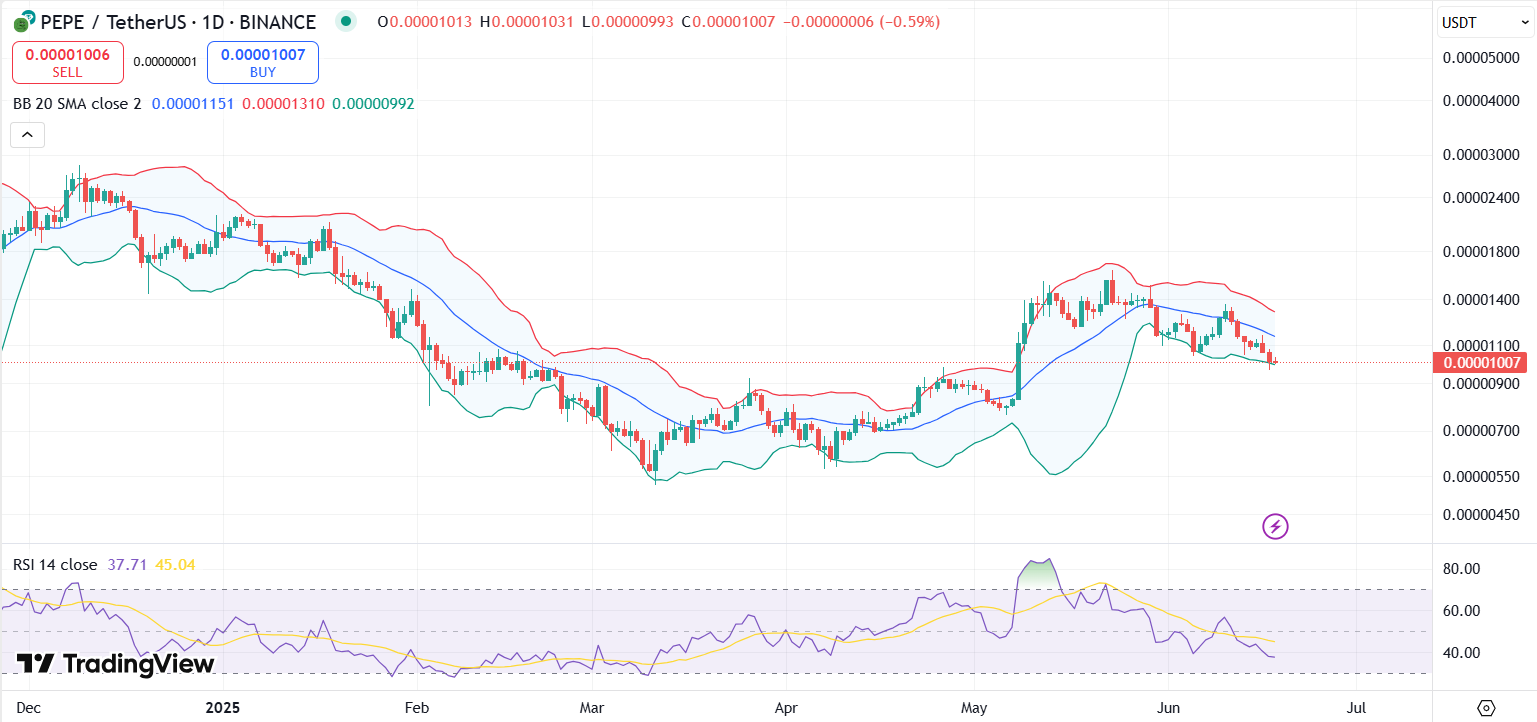Click the PEPE coin logo icon

coord(24,21)
